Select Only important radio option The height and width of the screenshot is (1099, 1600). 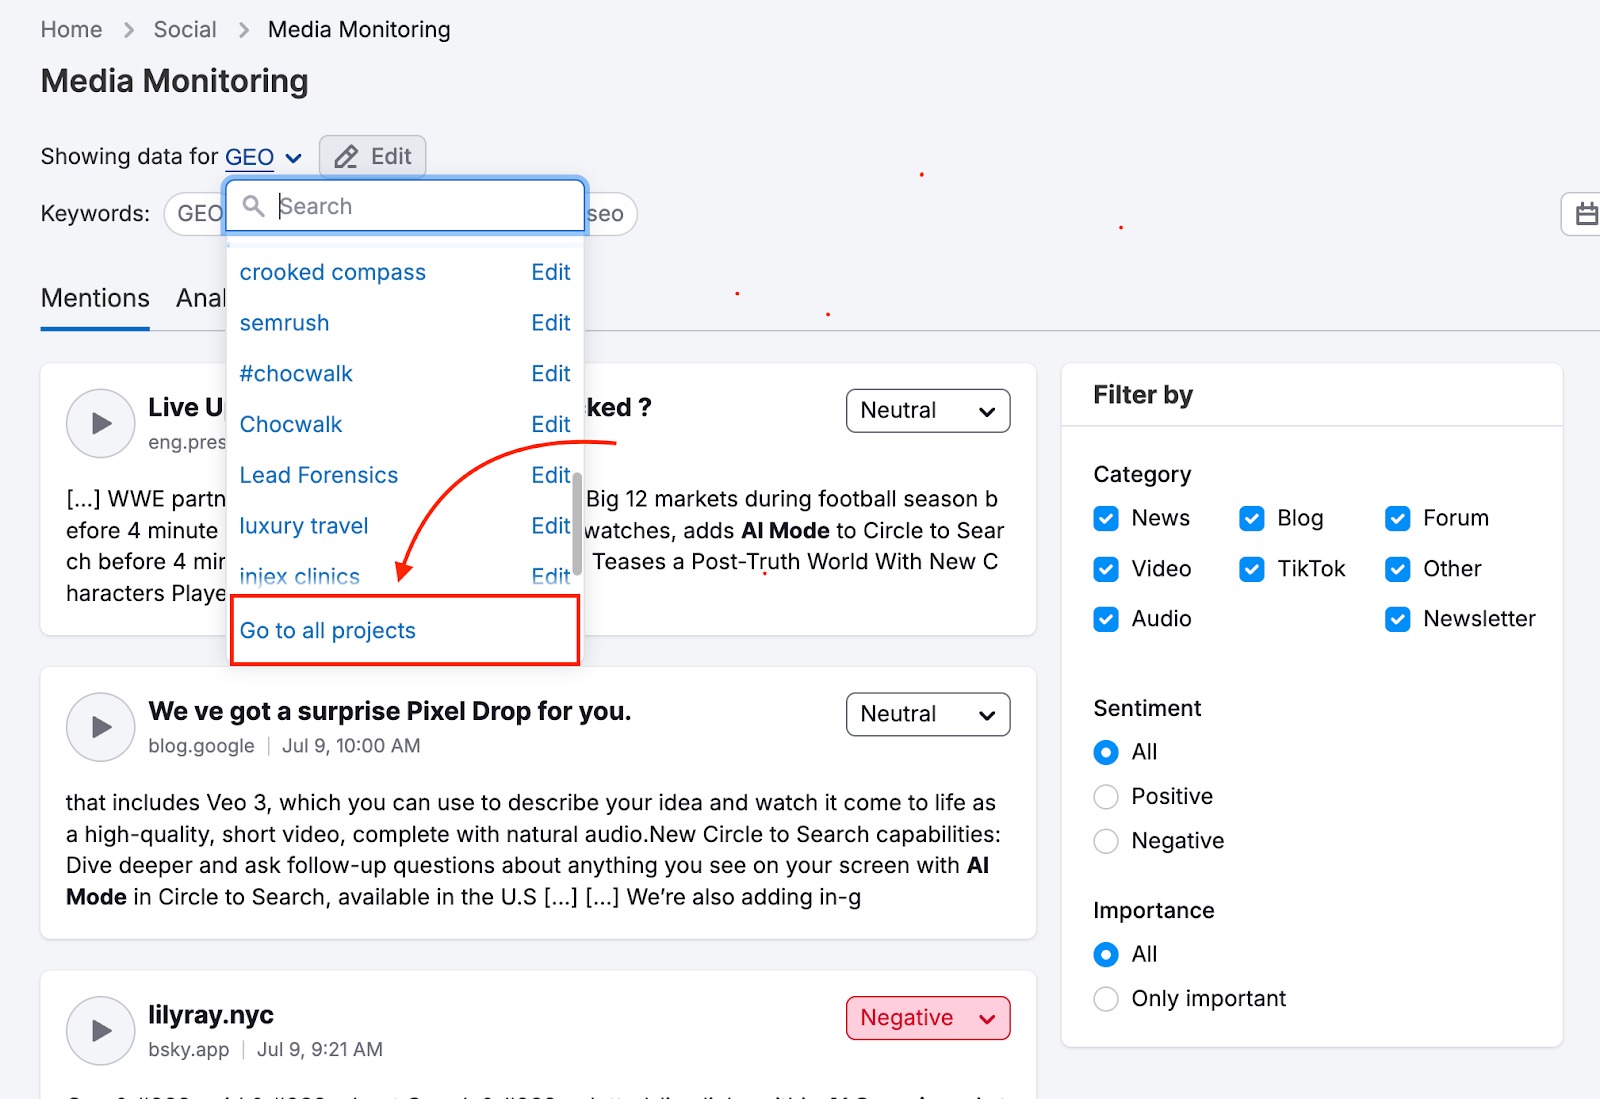[1106, 999]
